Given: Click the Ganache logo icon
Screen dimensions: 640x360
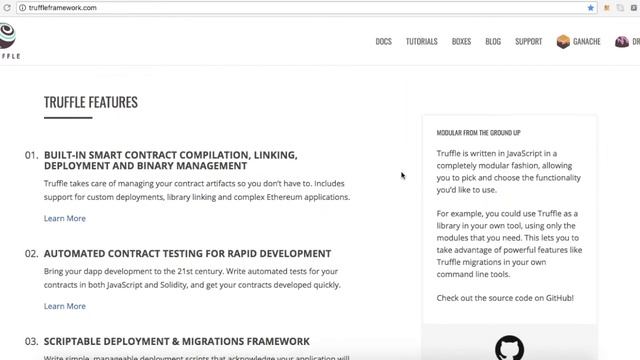Looking at the screenshot, I should 563,42.
